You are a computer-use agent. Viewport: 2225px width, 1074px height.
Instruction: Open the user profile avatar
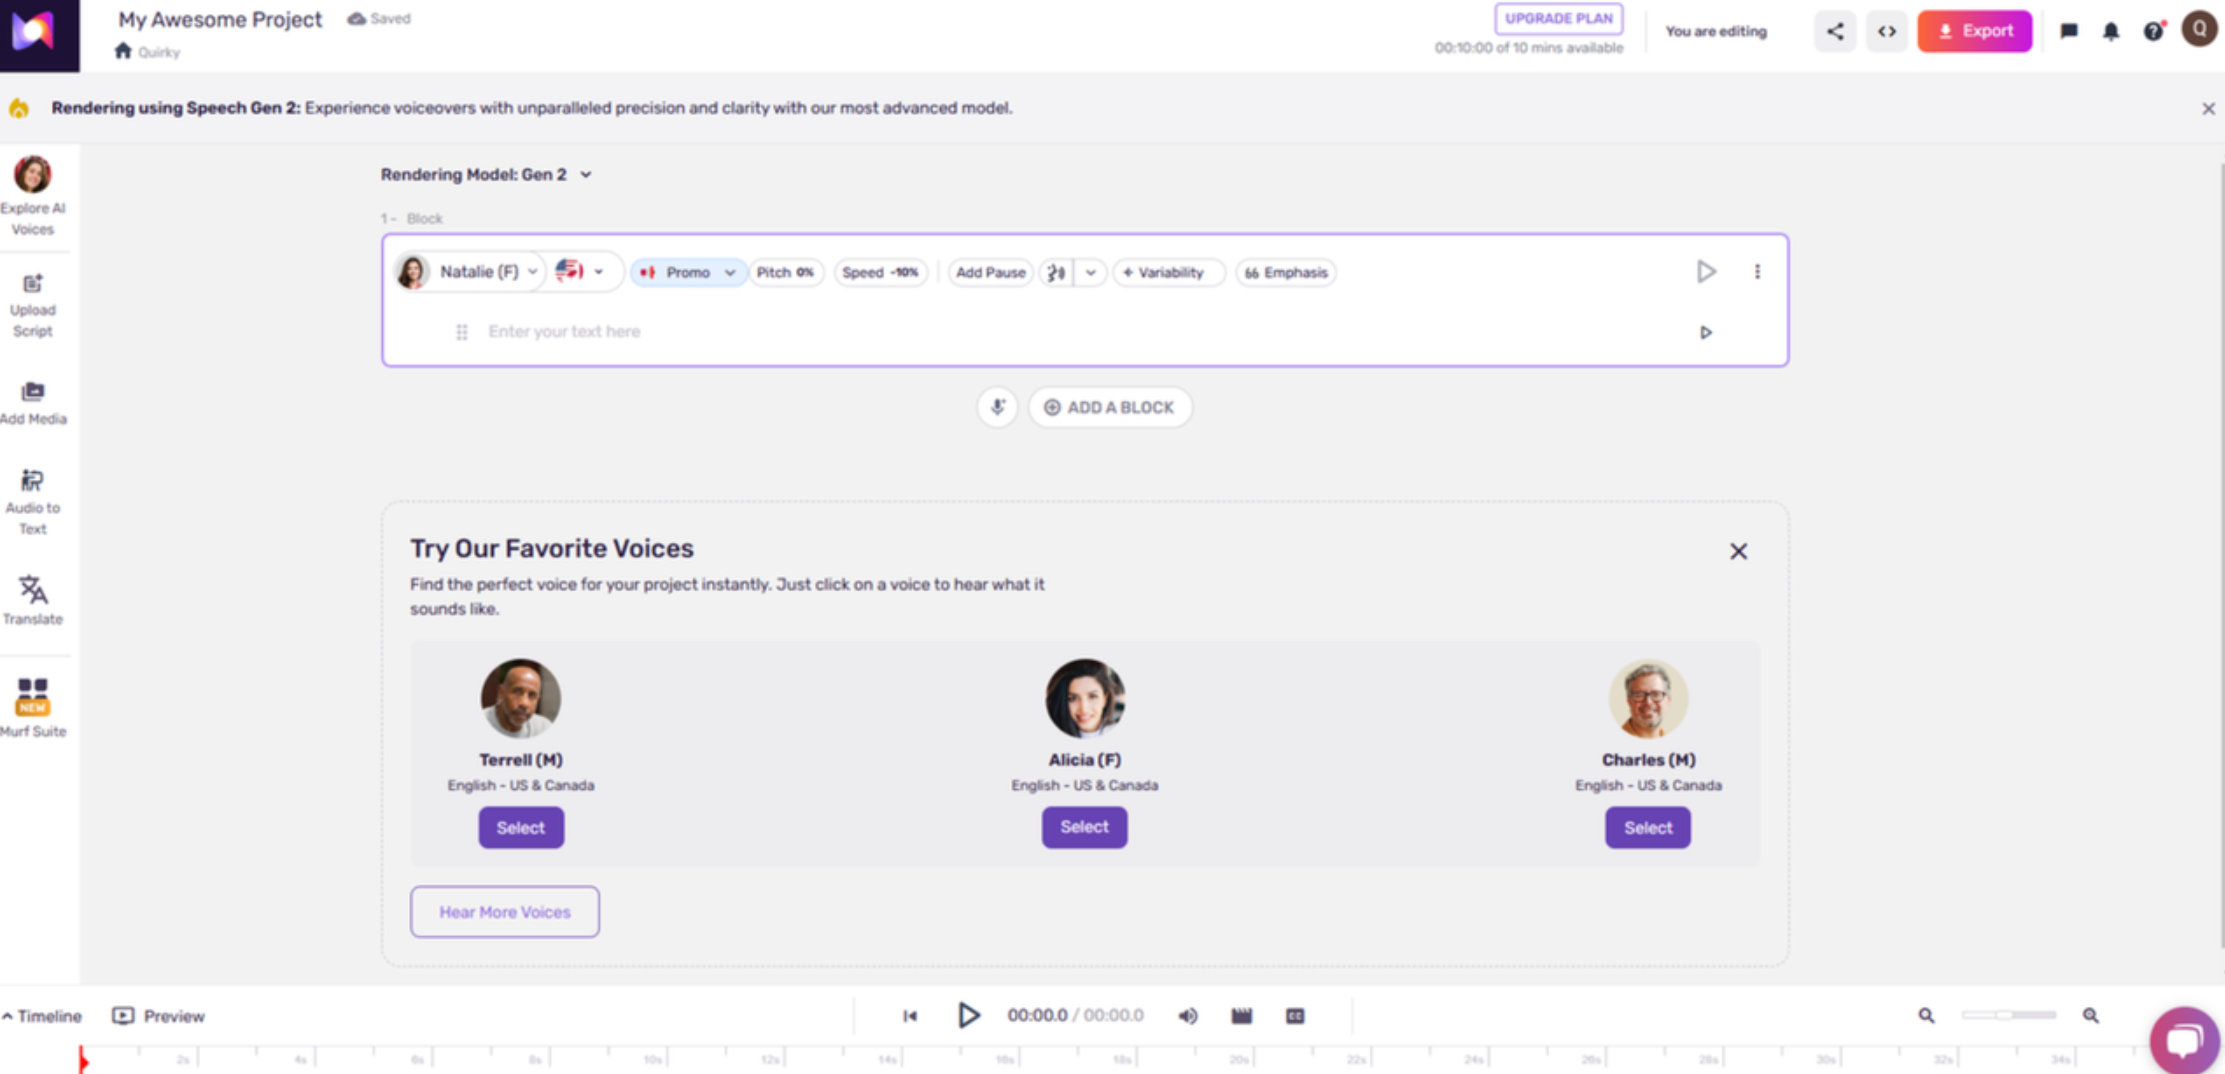[x=2199, y=30]
